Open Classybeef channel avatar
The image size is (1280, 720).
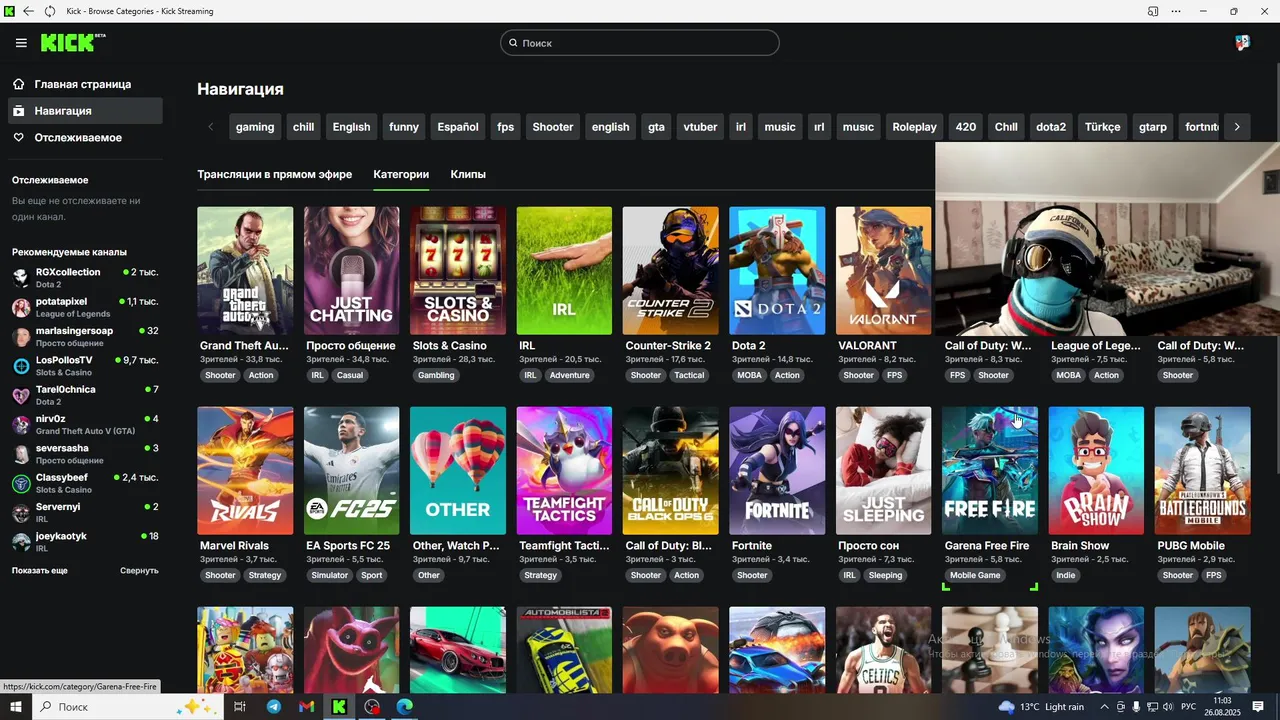coord(21,484)
